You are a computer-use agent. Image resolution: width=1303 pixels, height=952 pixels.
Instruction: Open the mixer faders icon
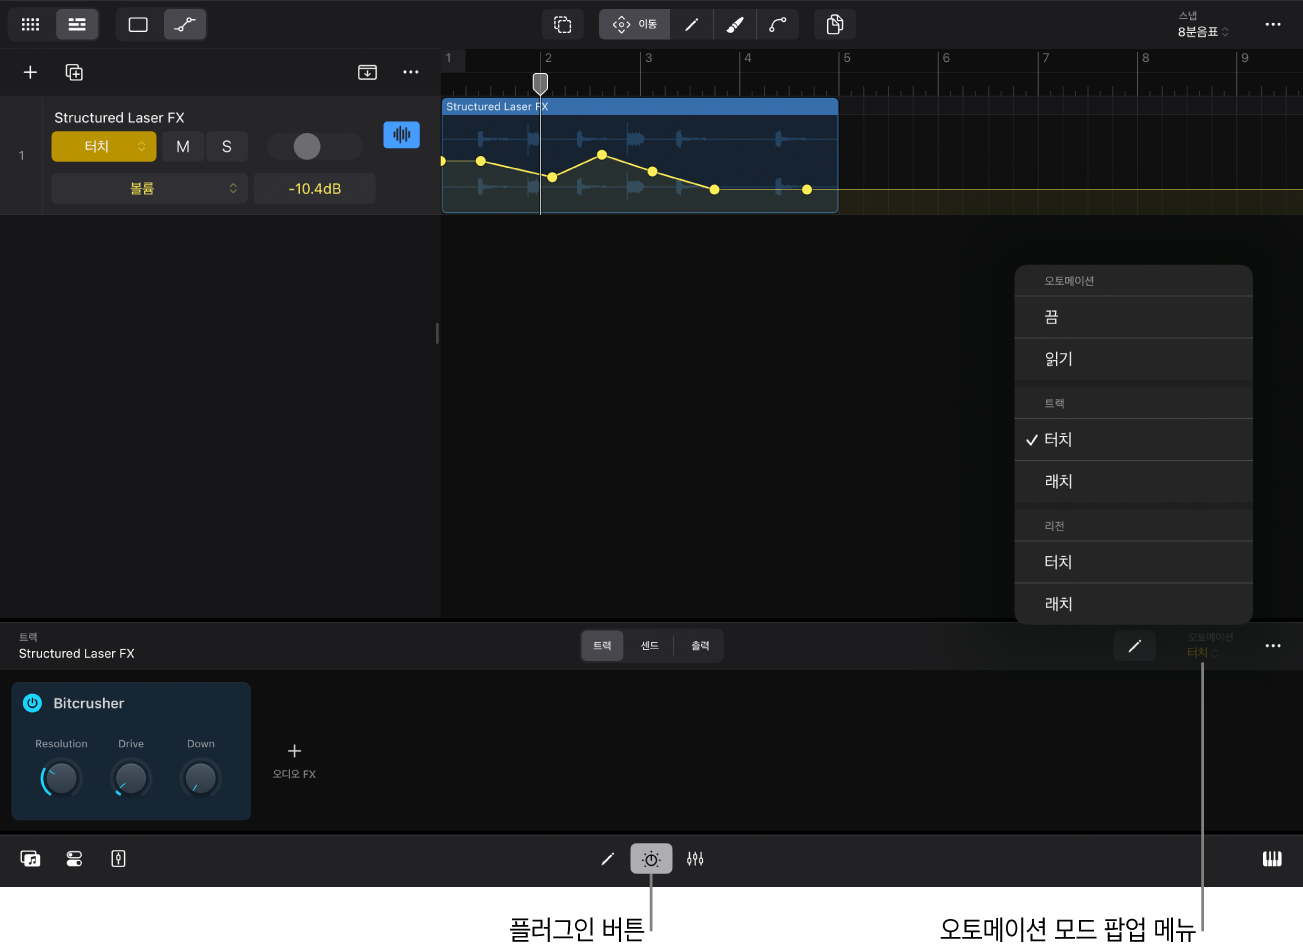695,859
